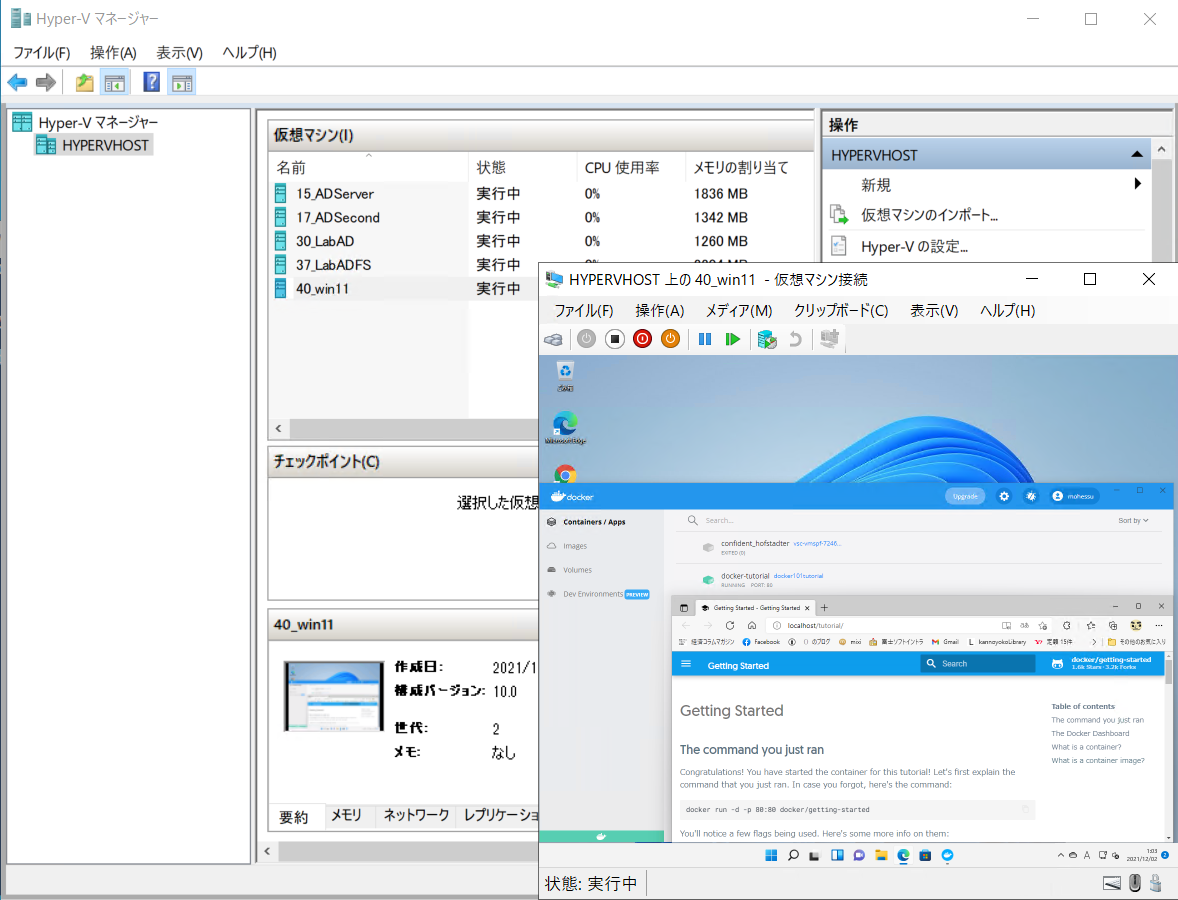The width and height of the screenshot is (1178, 900).
Task: Turn off the VM with the stop icon
Action: 615,339
